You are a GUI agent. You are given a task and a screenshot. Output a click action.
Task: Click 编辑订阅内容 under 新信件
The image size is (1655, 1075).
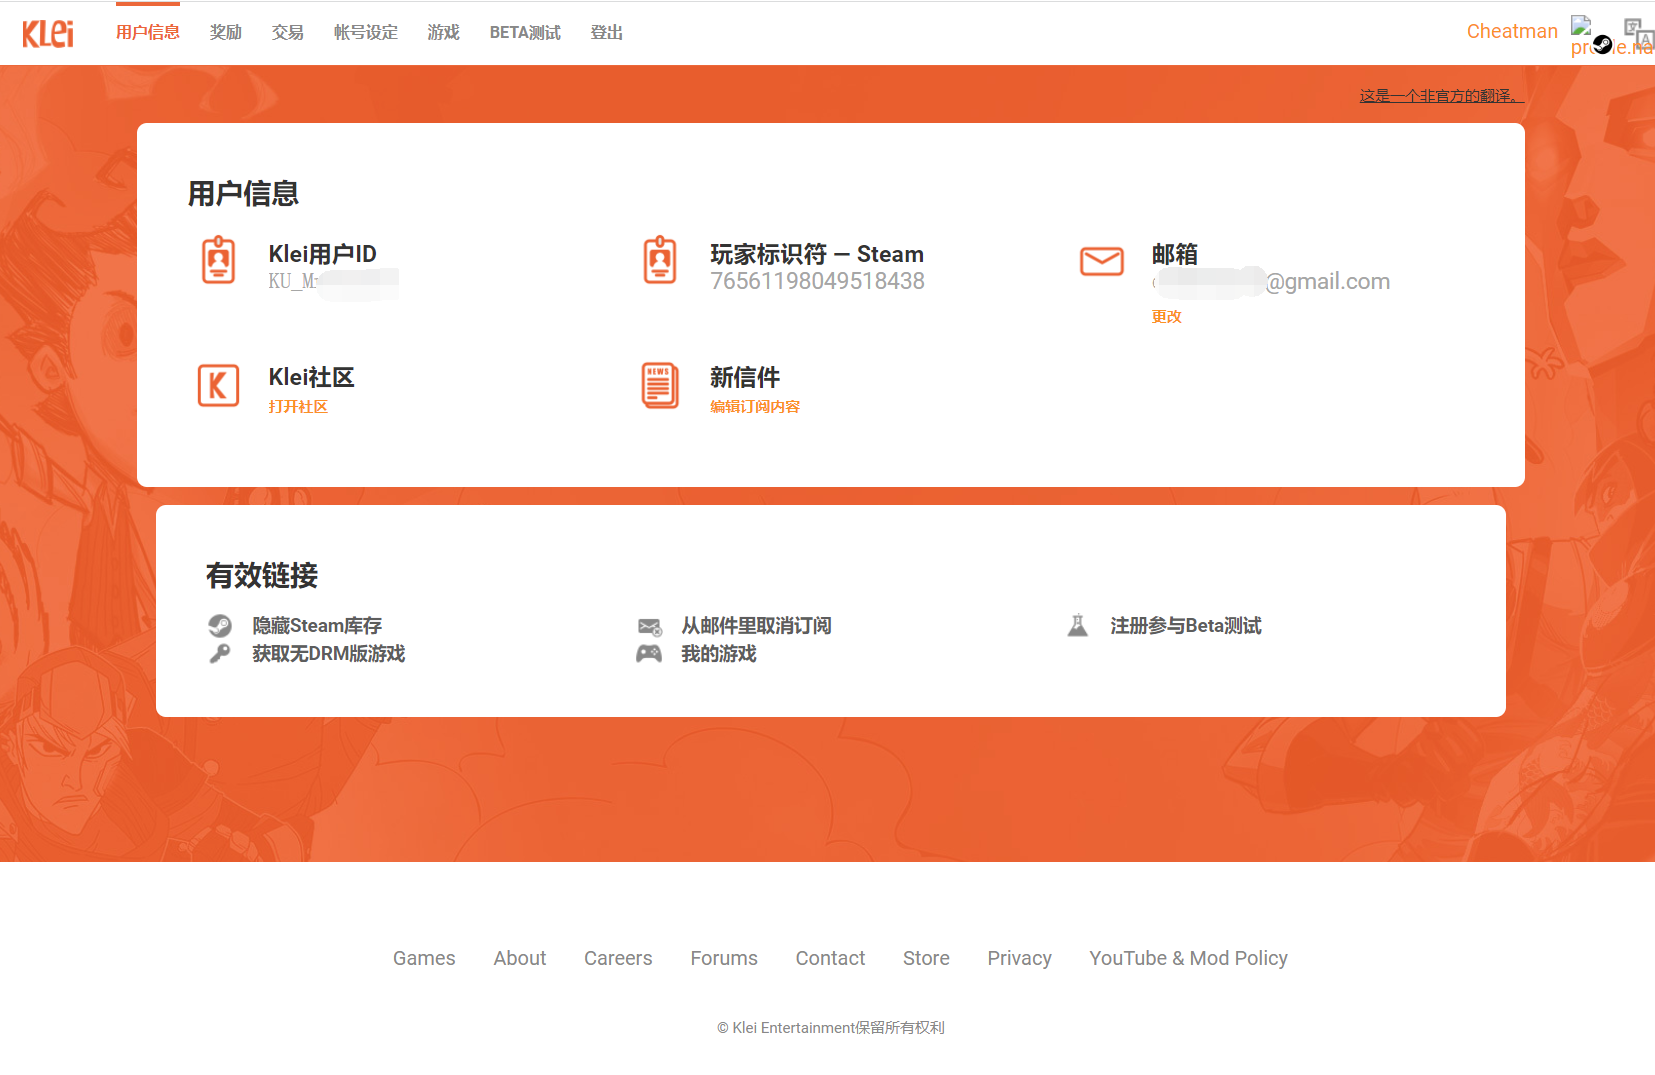755,406
